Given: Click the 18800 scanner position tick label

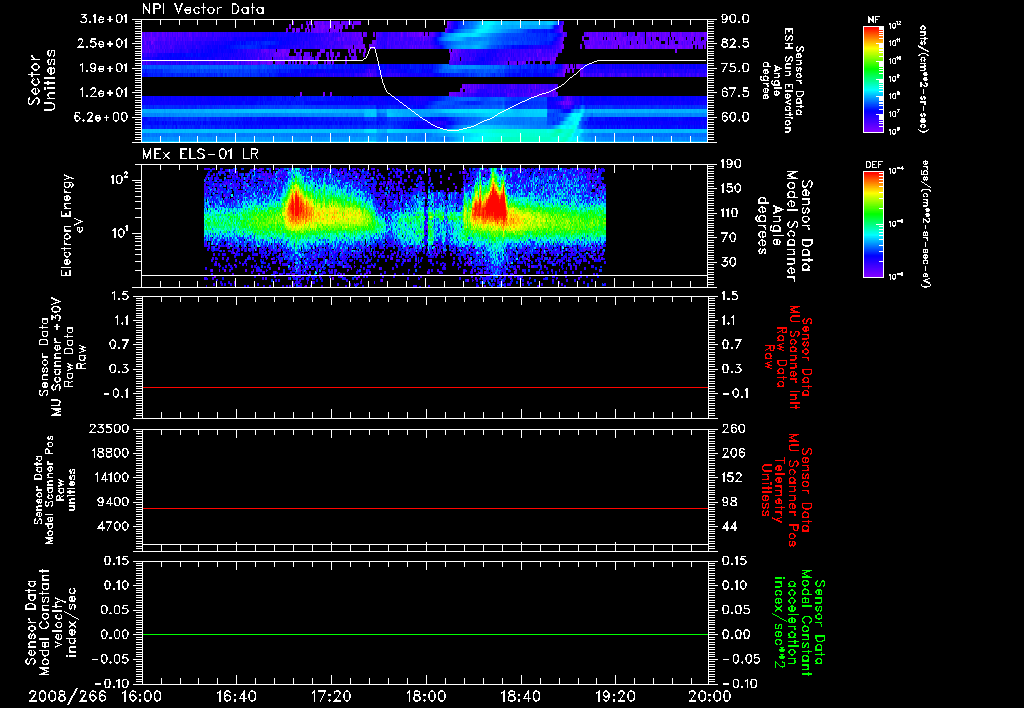Looking at the screenshot, I should point(109,453).
